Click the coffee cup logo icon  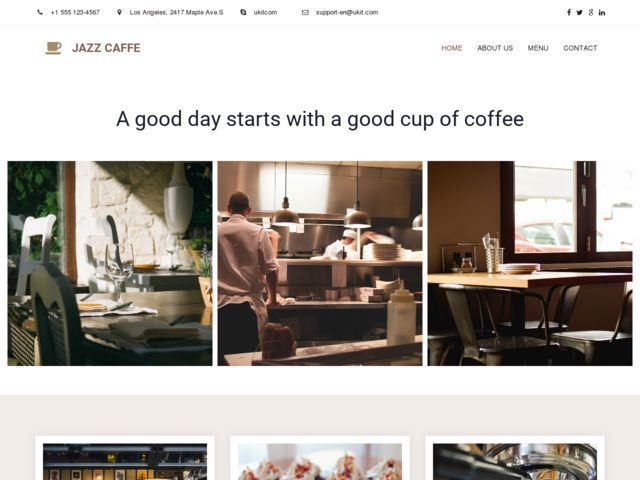coord(53,48)
